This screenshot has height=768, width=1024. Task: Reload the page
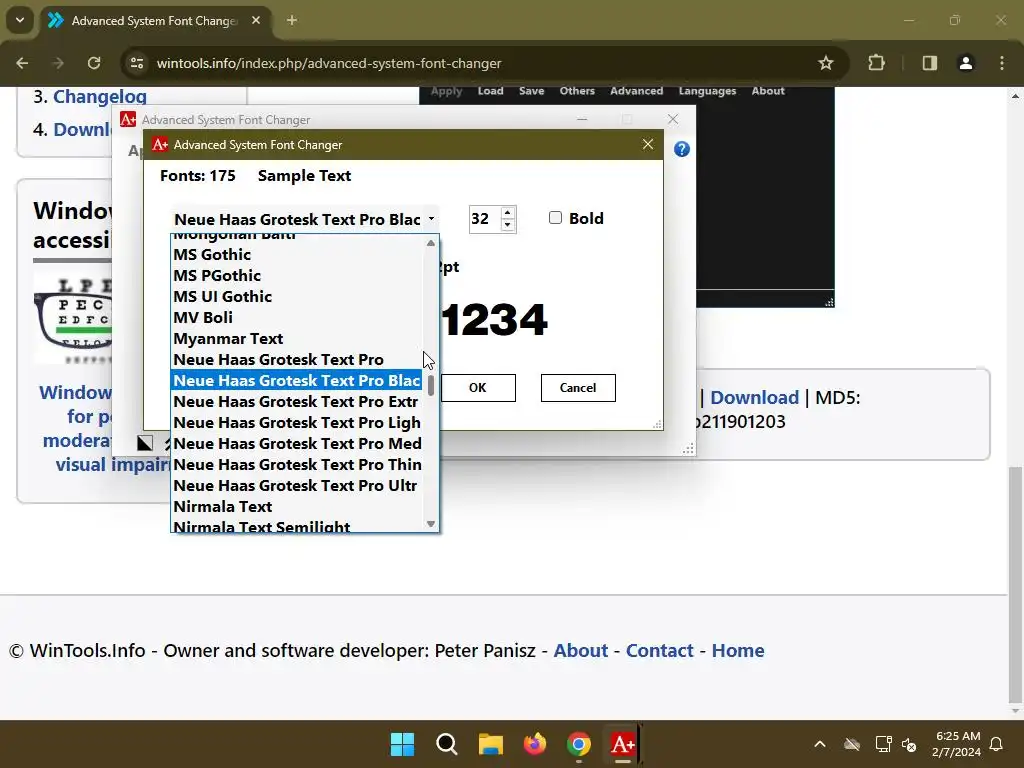[94, 63]
